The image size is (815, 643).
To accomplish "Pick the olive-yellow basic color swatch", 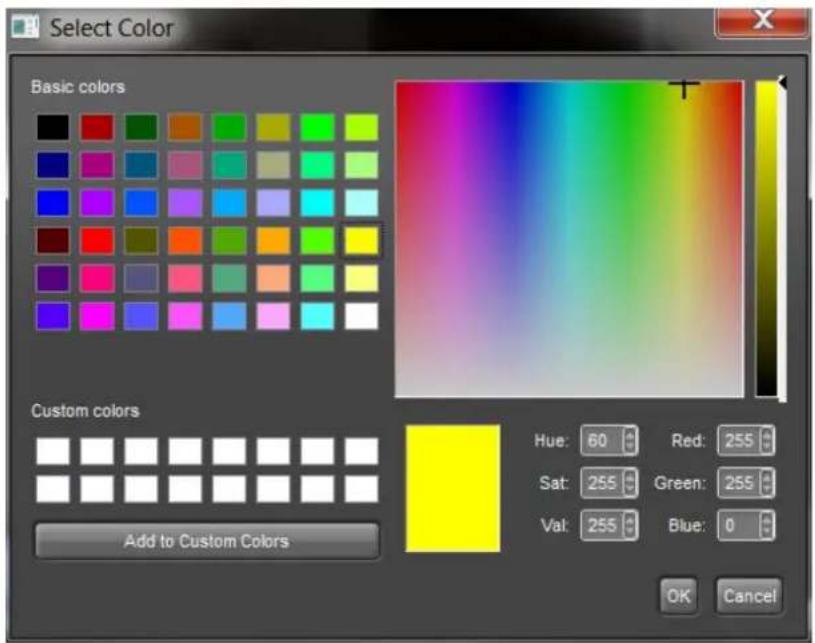I will (273, 127).
